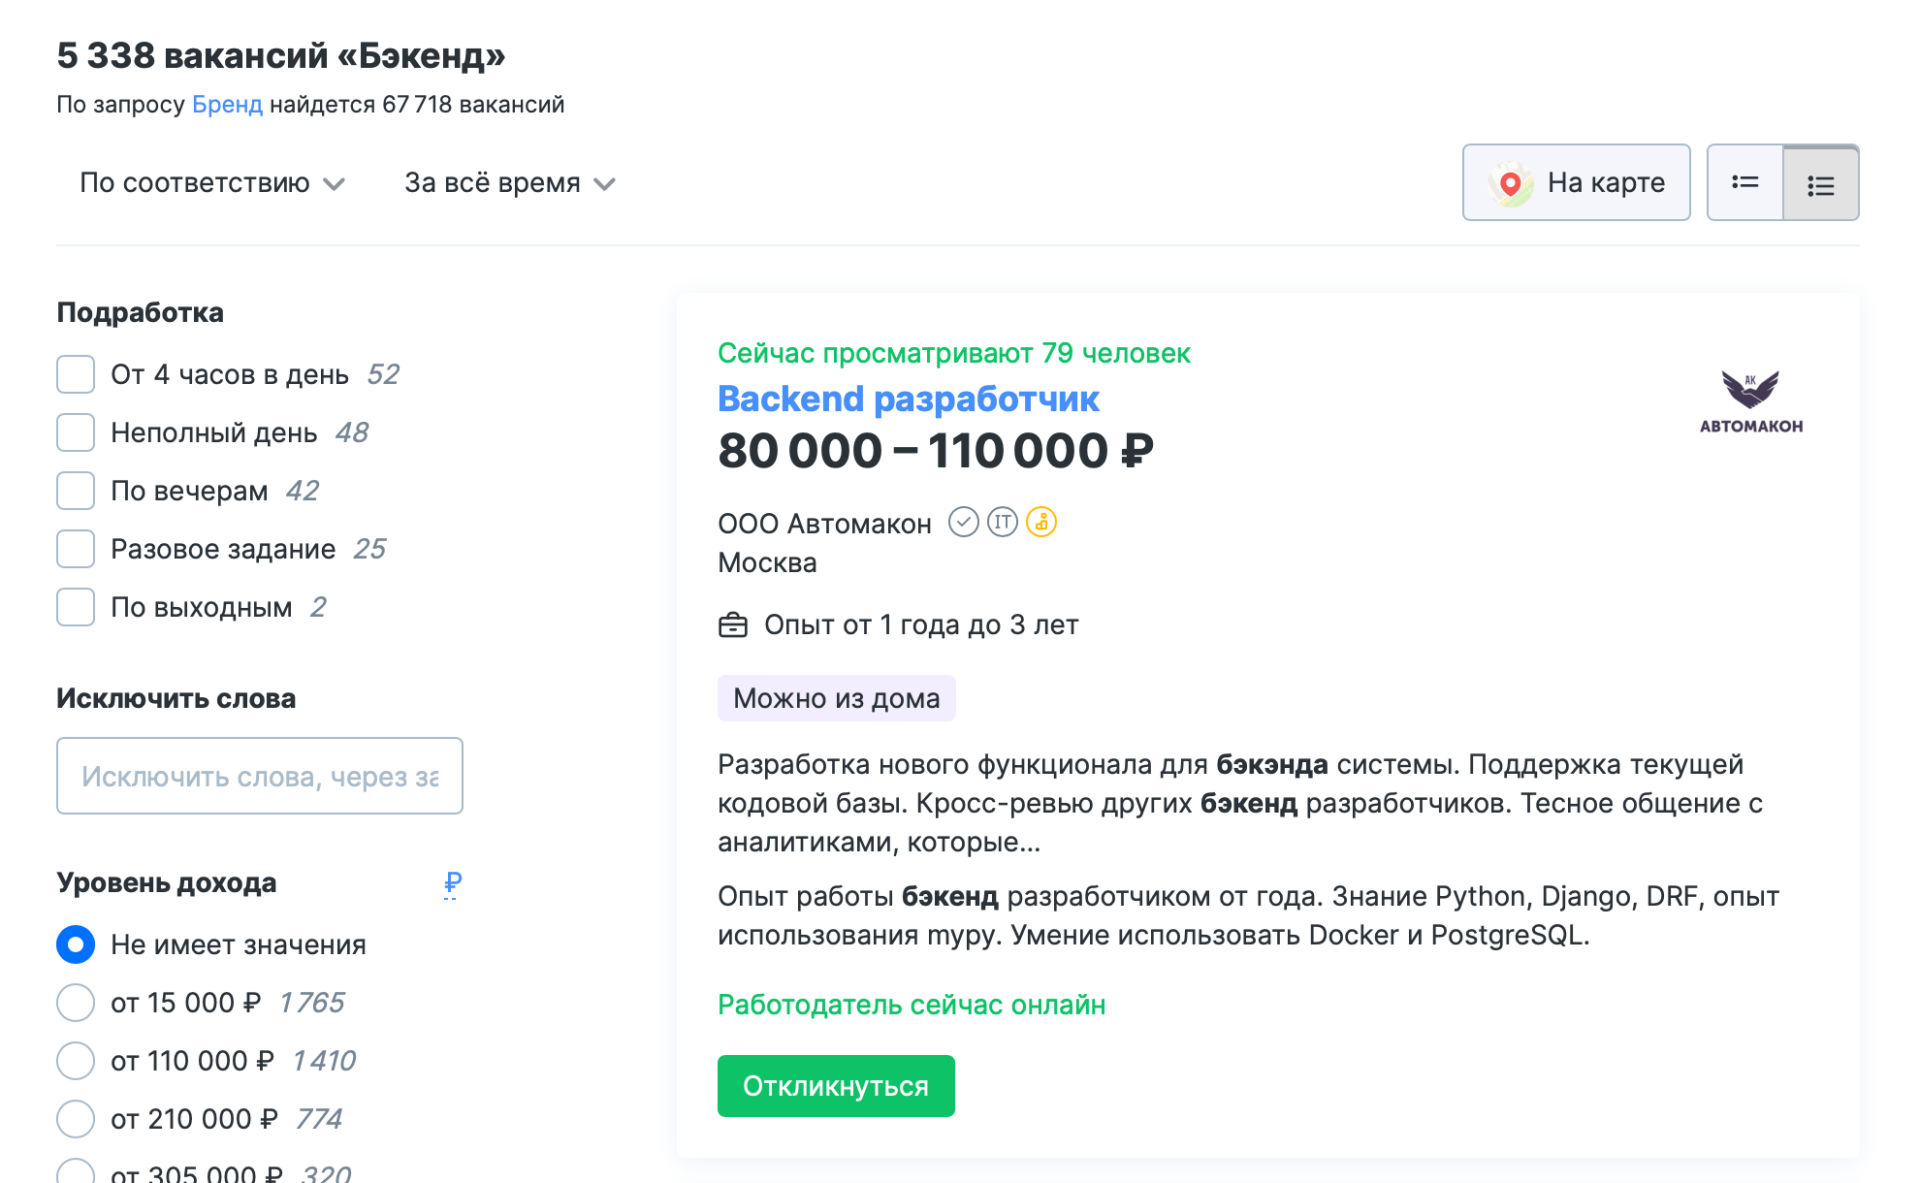Click the Можно из дома tag
1920x1183 pixels.
click(x=836, y=697)
